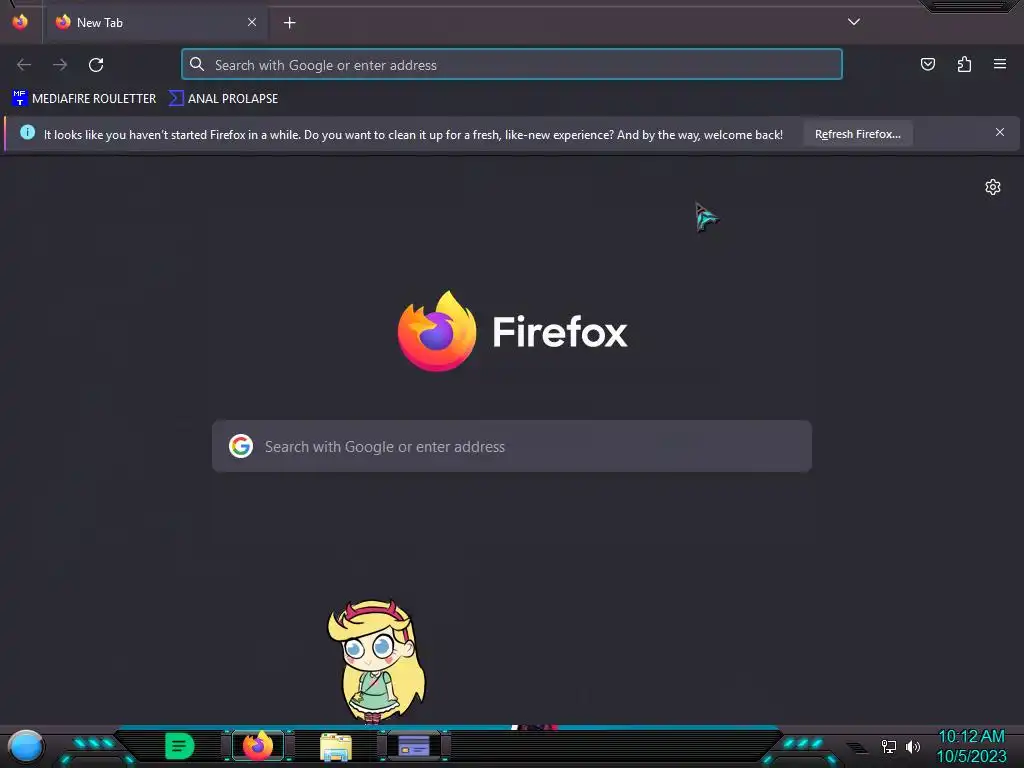The image size is (1024, 768).
Task: Open the Start orb on taskbar
Action: pyautogui.click(x=25, y=746)
